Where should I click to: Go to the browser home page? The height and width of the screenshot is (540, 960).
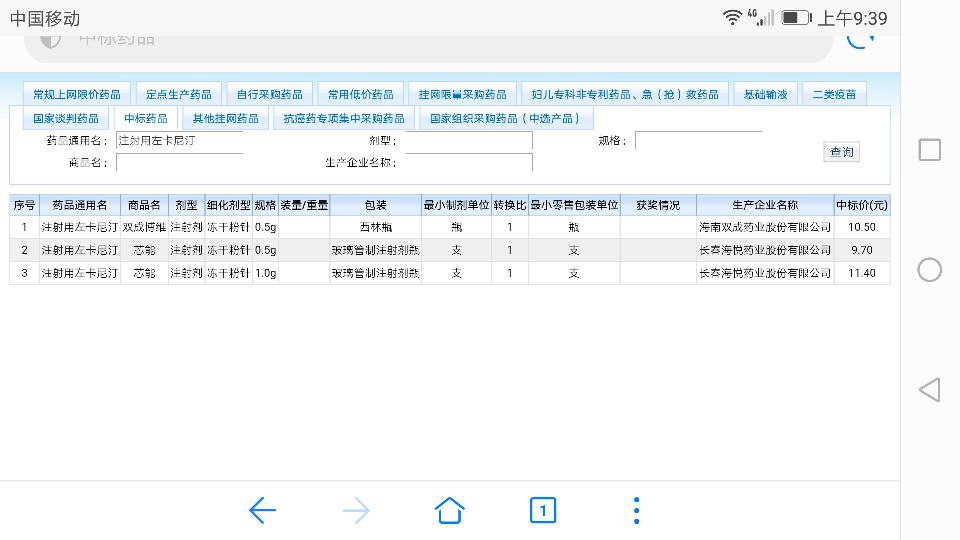pos(450,511)
